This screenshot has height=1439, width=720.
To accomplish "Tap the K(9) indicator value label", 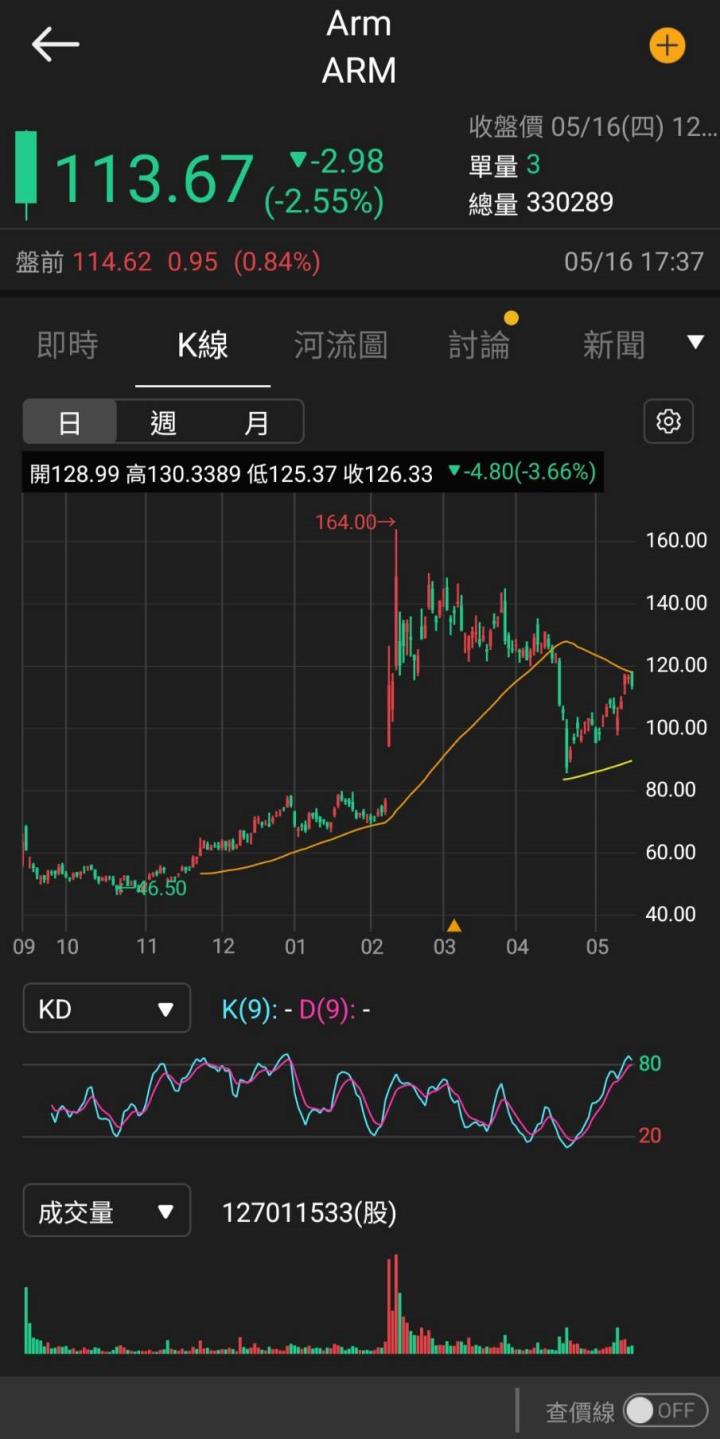I will coord(256,1010).
